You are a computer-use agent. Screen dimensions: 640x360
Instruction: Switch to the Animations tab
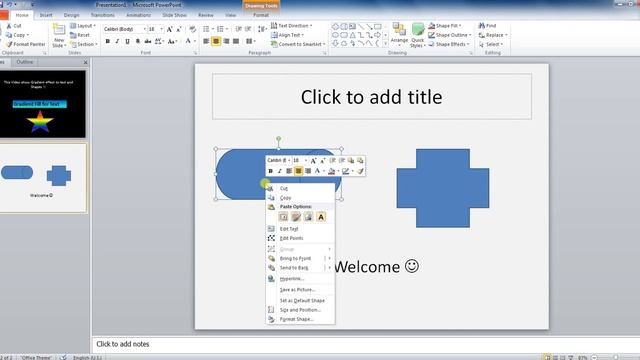coord(138,15)
